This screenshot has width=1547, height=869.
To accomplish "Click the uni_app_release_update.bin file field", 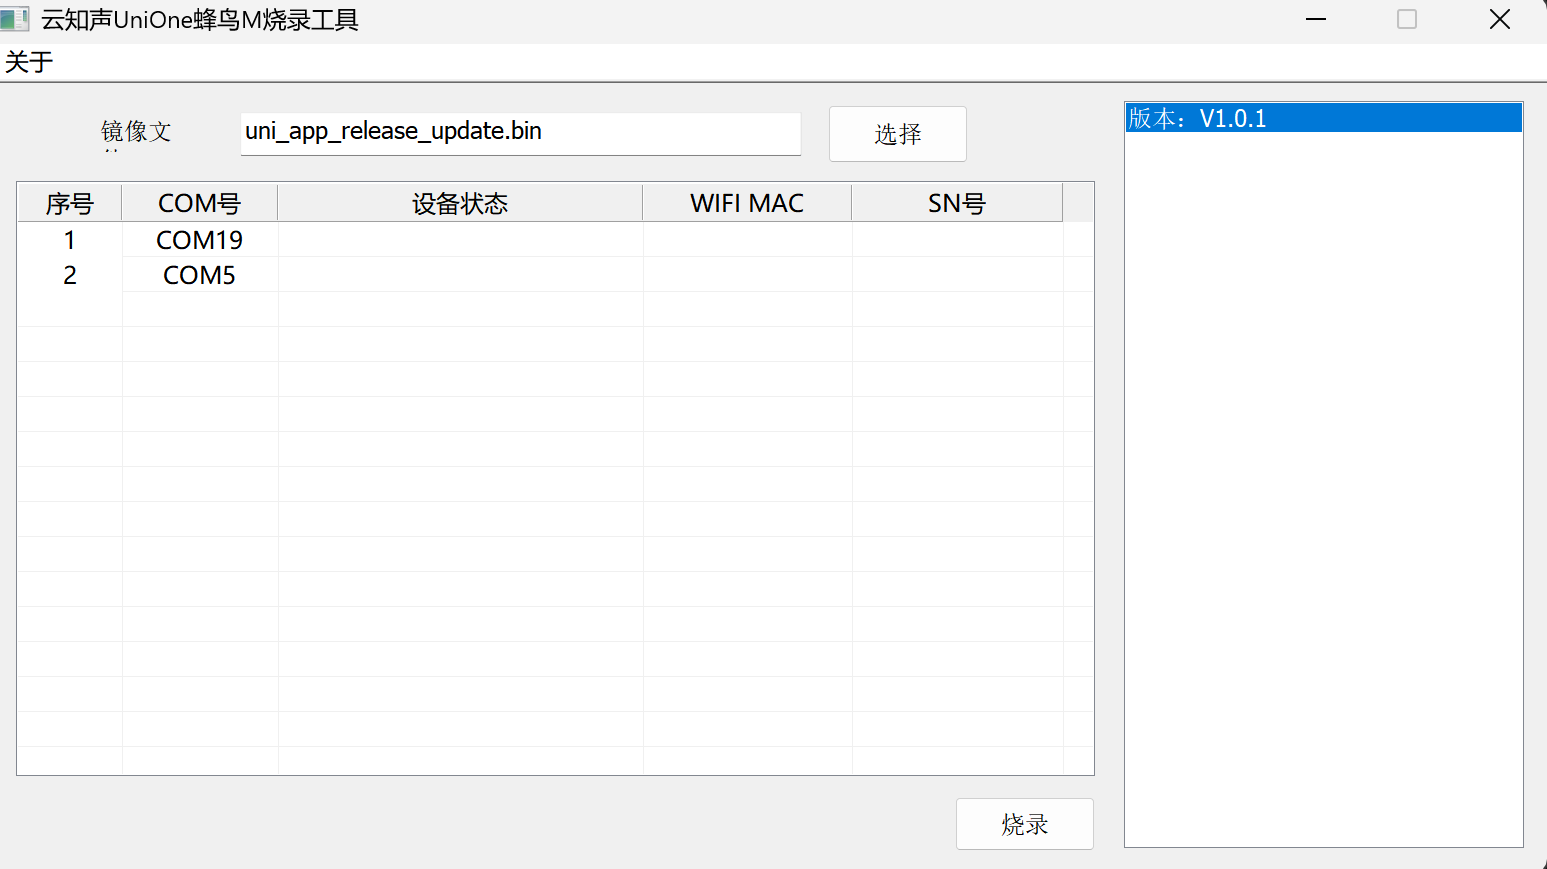I will 520,132.
